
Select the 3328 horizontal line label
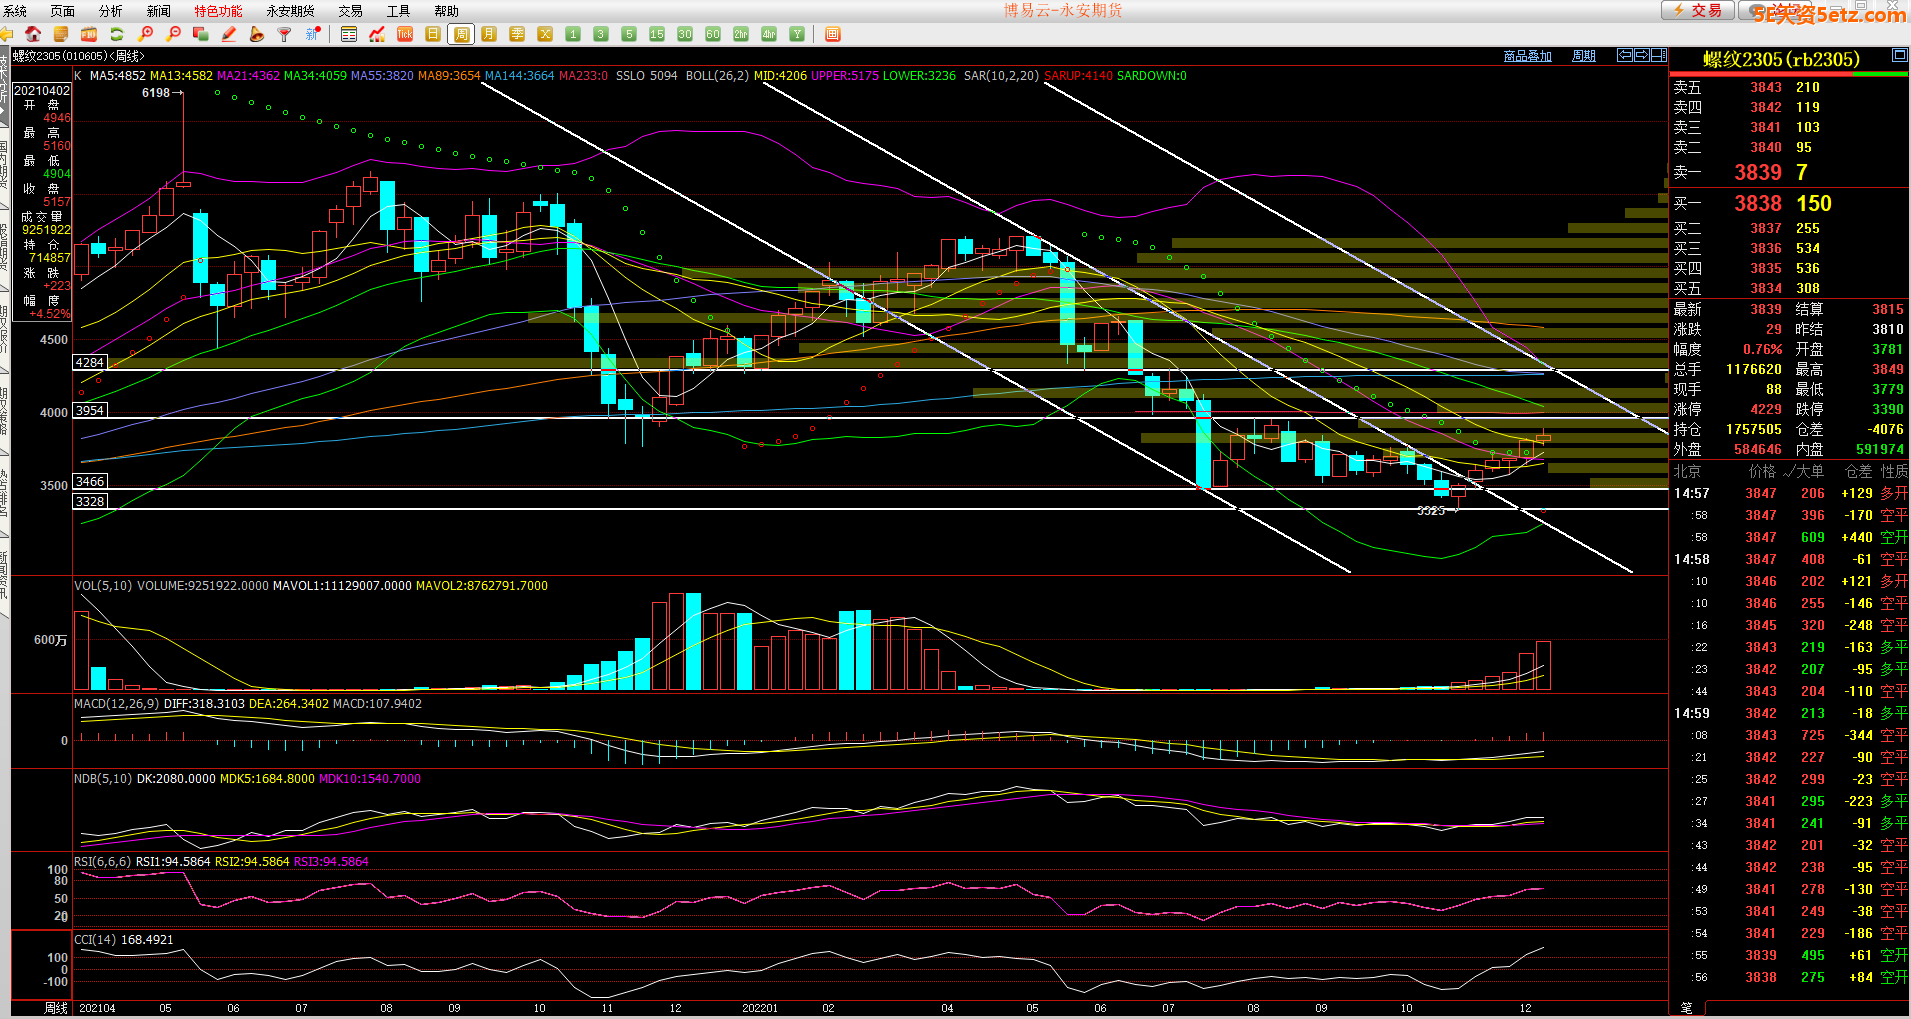click(90, 501)
